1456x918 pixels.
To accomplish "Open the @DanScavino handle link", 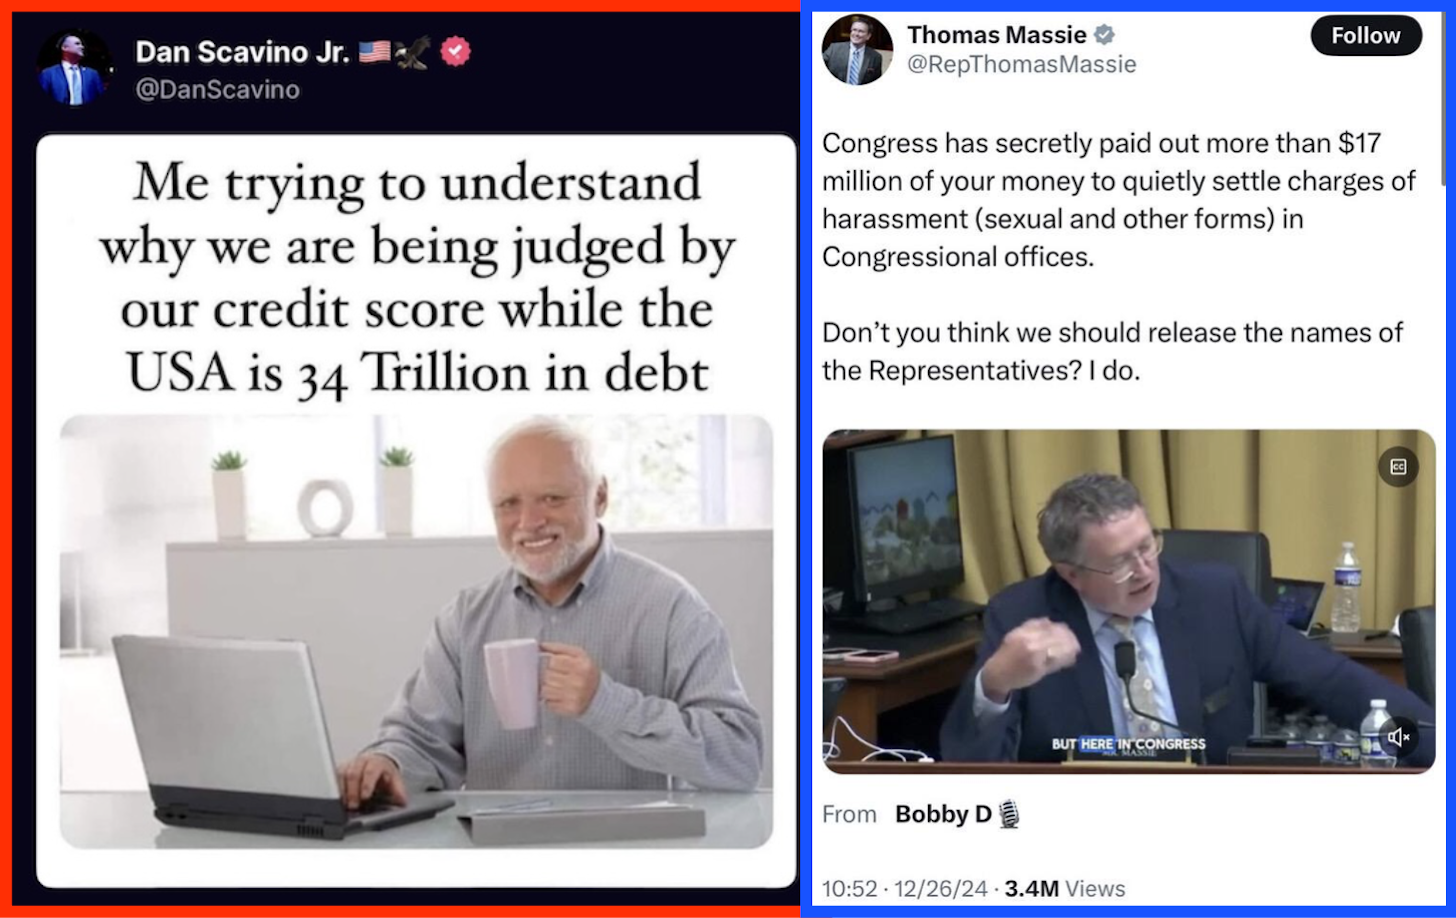I will coord(217,90).
